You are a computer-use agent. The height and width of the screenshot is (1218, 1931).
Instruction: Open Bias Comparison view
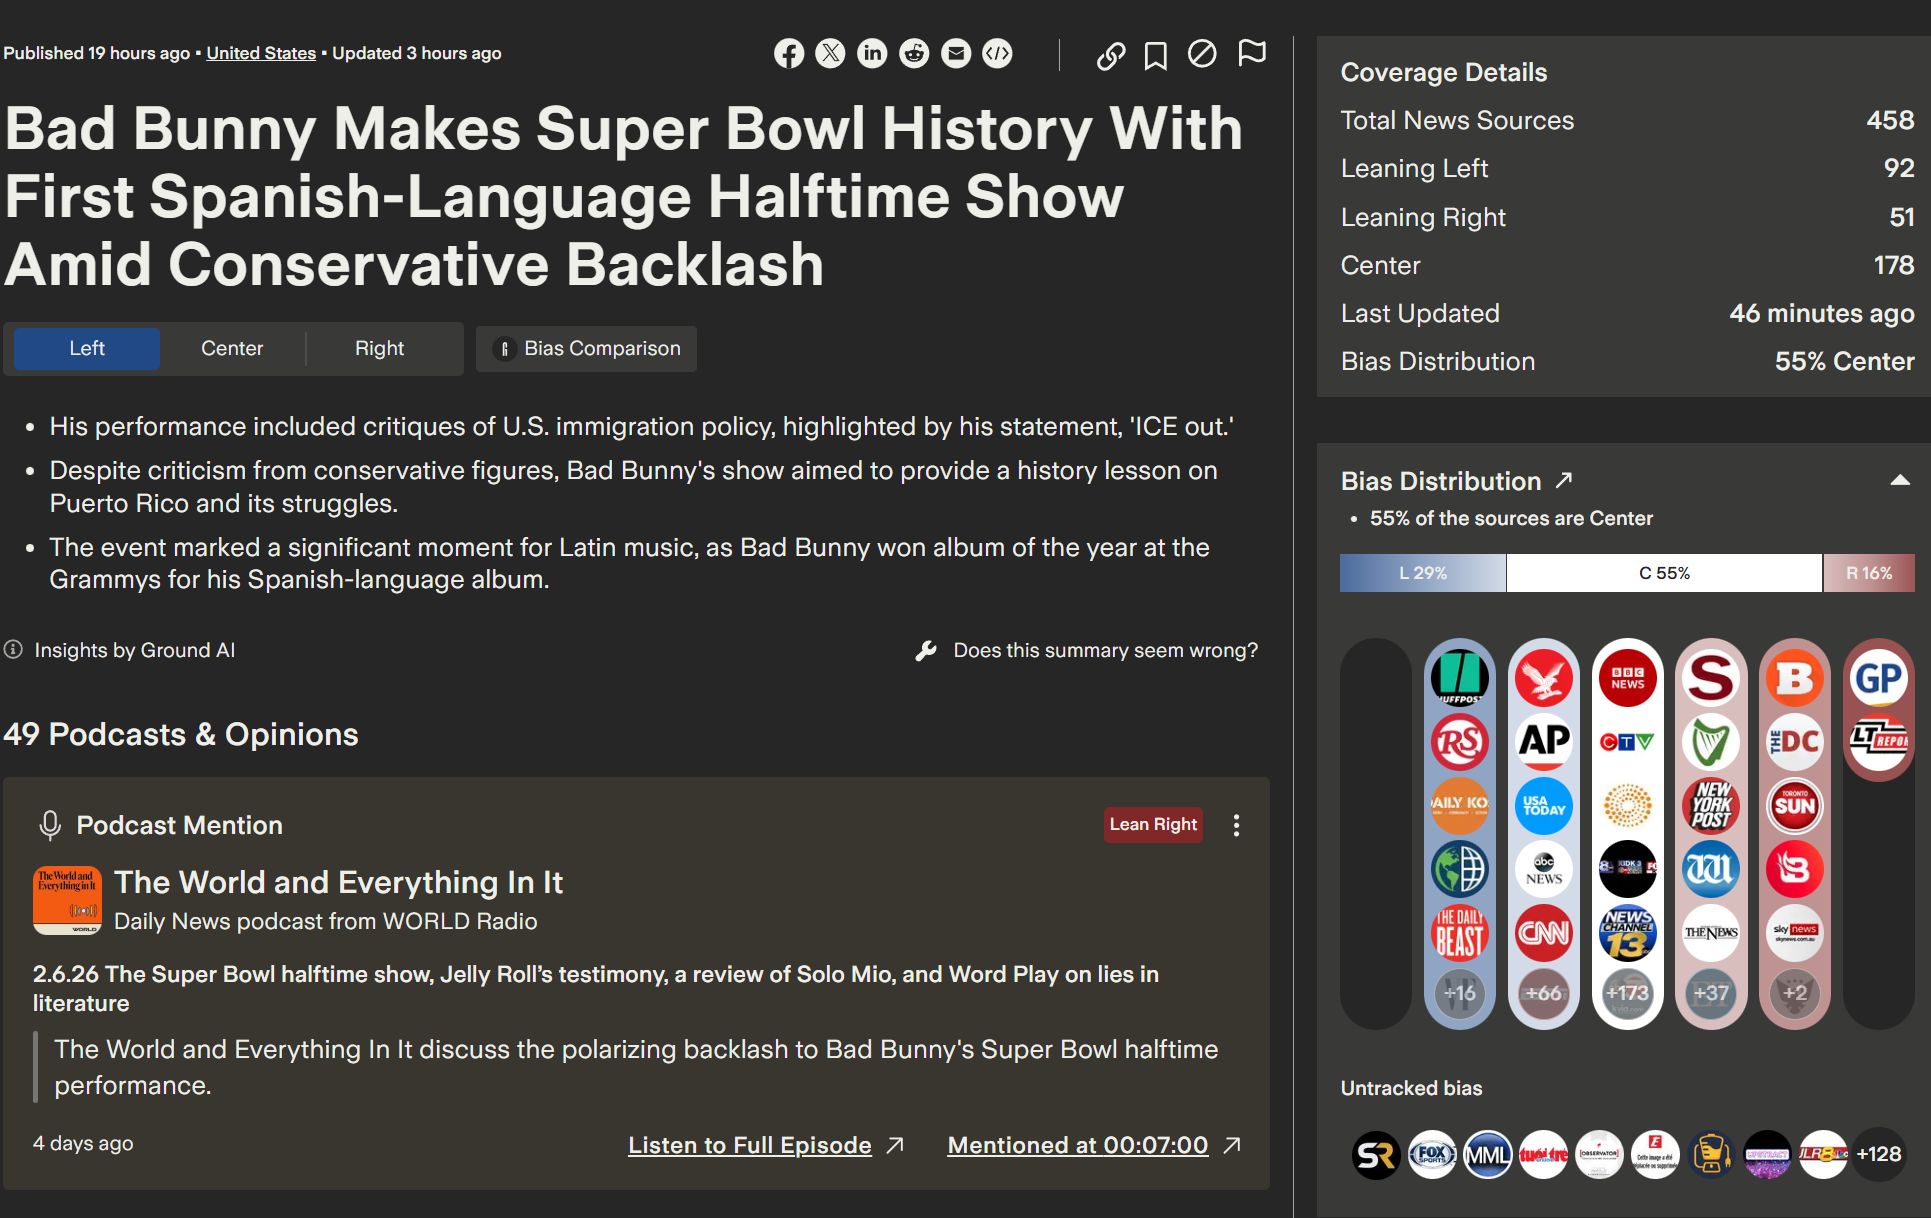588,348
